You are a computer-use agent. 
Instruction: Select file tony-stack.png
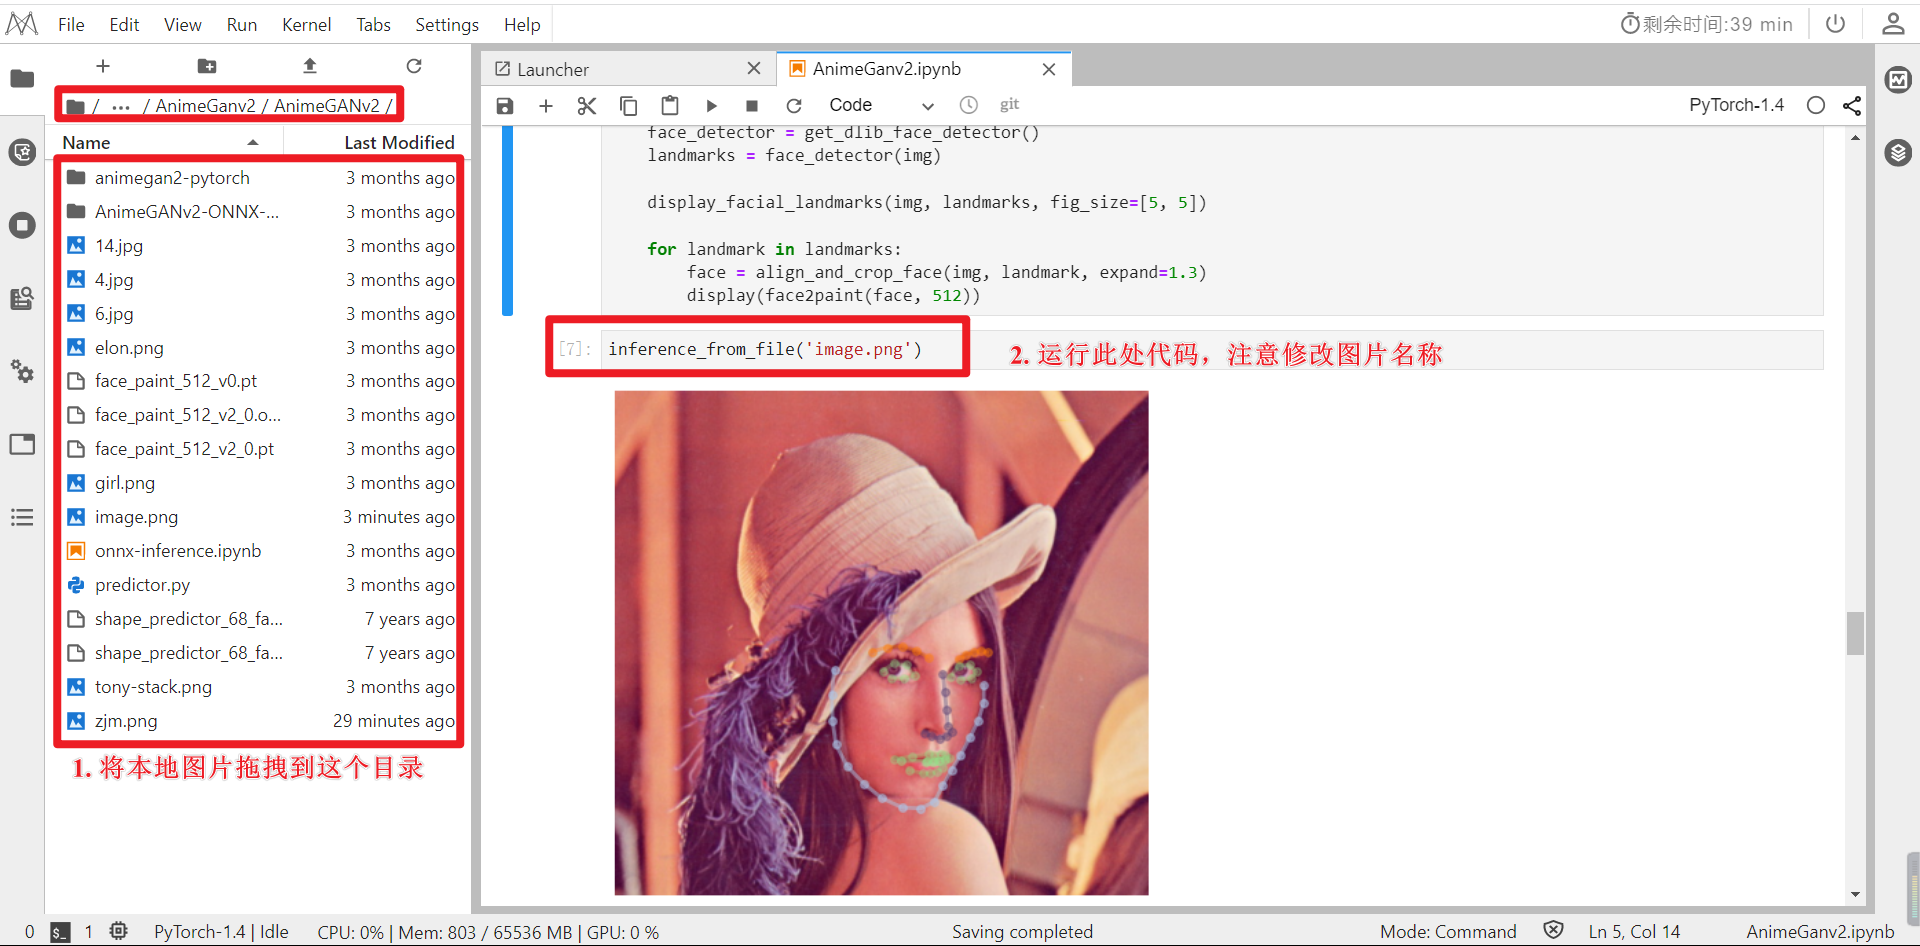click(x=260, y=687)
